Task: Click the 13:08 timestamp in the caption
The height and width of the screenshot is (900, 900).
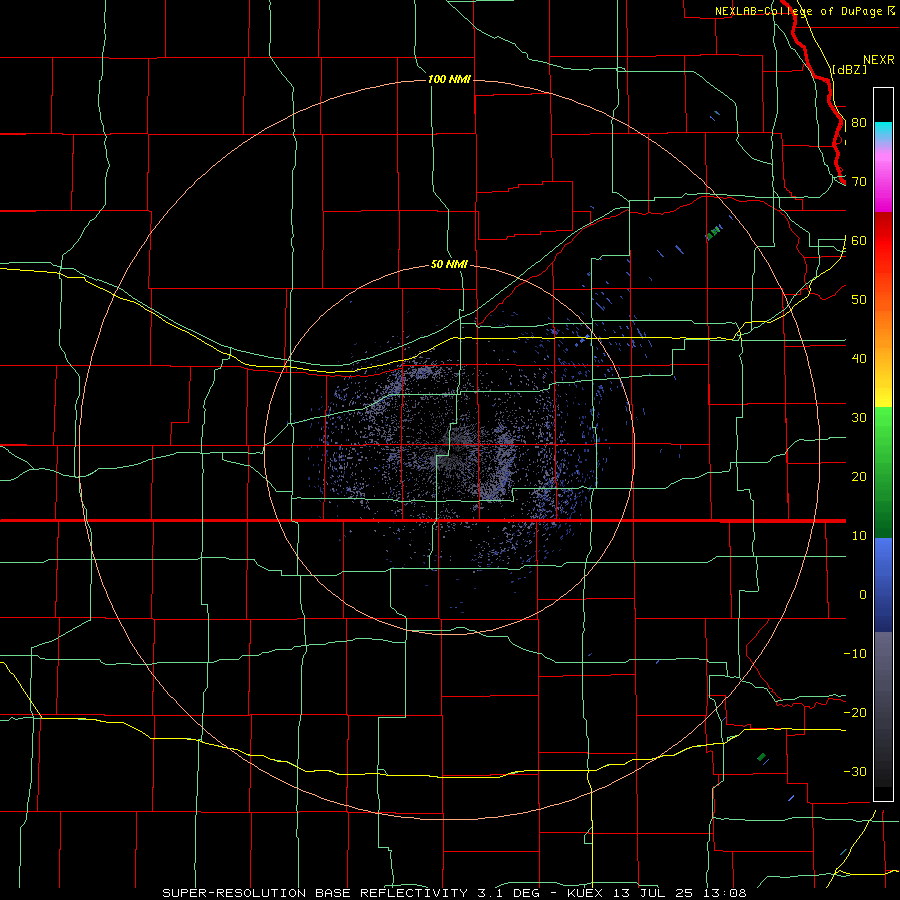Action: [x=727, y=893]
